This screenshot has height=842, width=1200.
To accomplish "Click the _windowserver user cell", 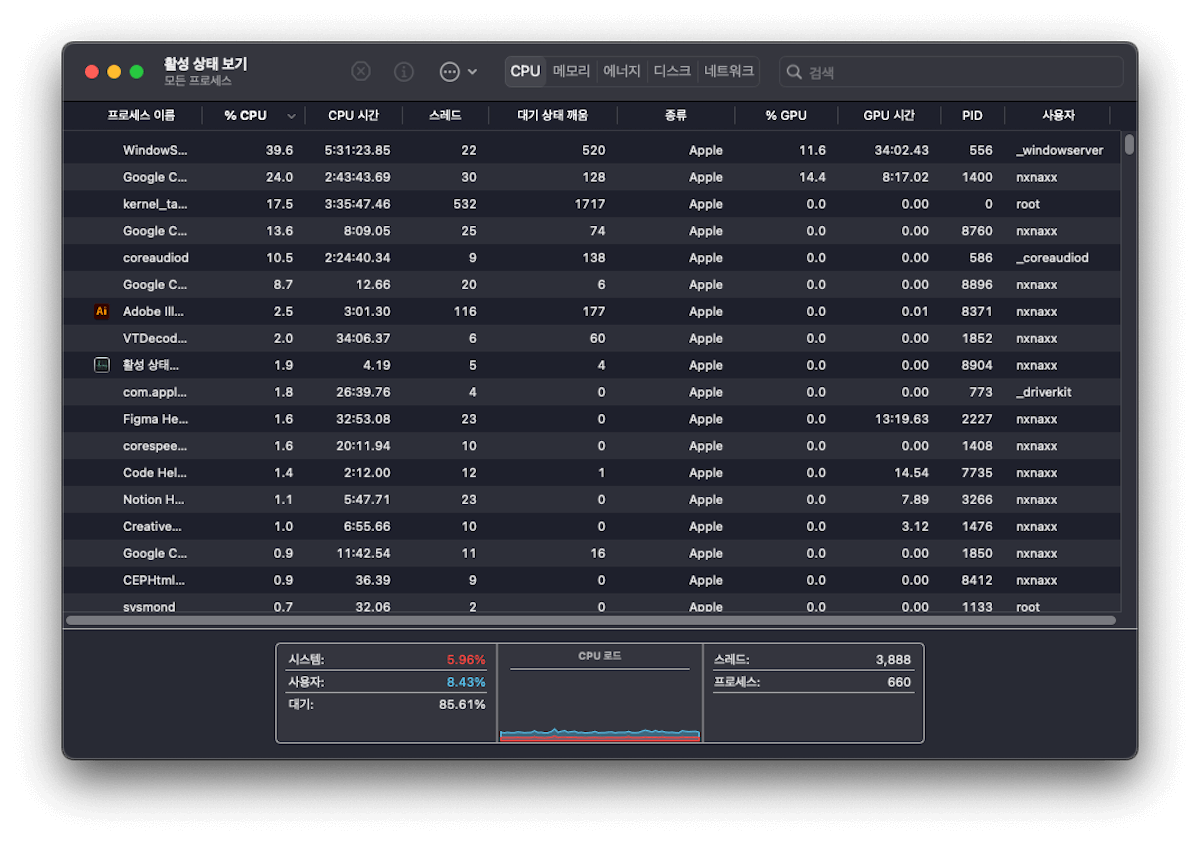I will pos(1059,150).
